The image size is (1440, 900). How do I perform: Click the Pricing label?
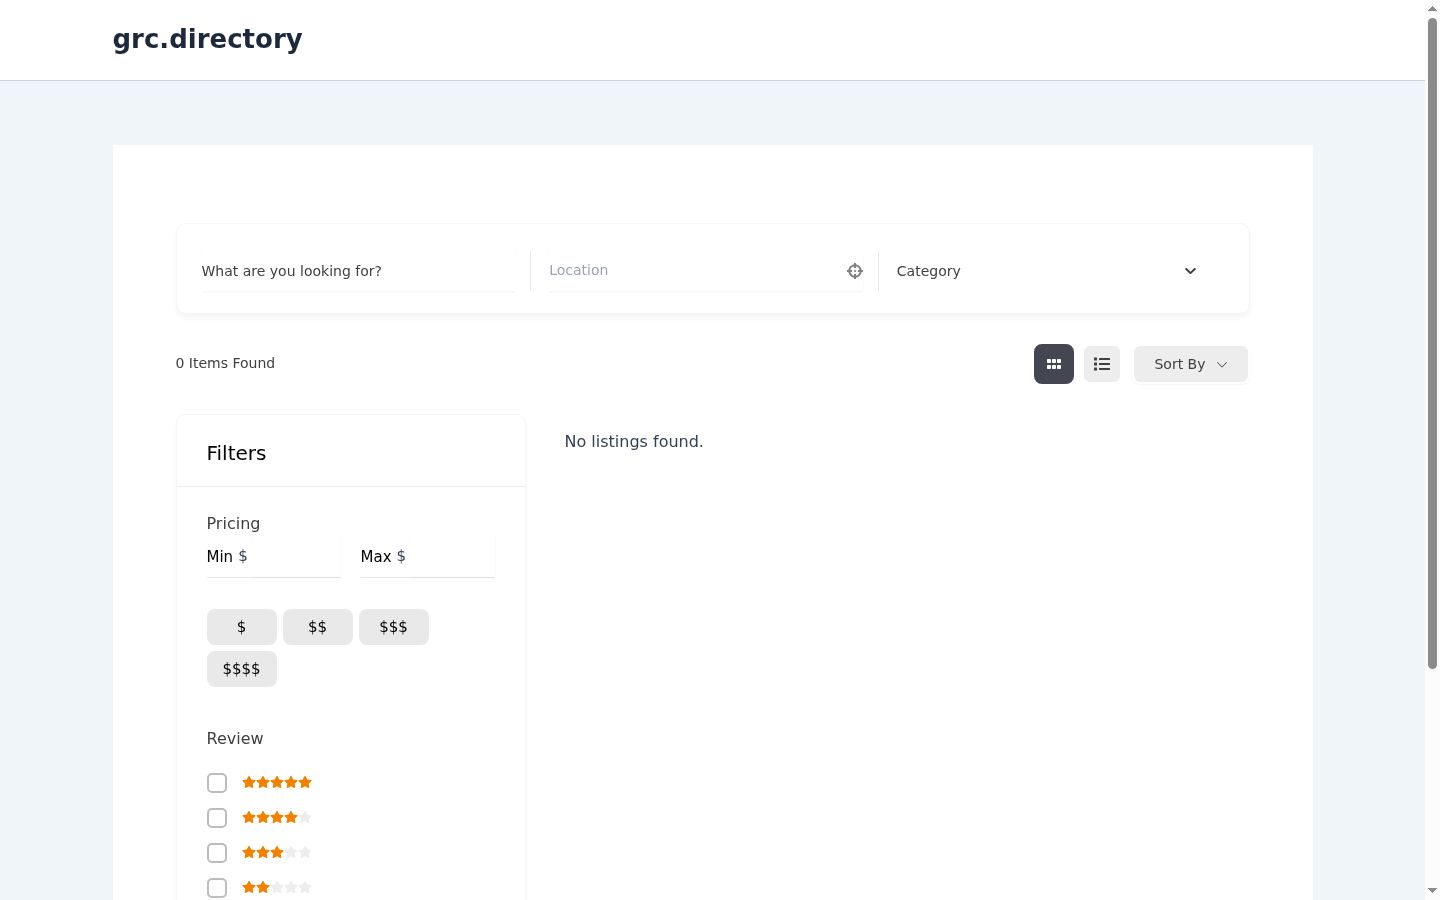tap(233, 524)
